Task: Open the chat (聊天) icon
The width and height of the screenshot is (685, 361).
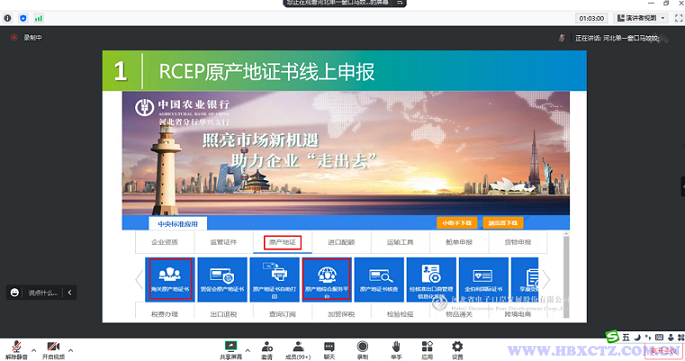Action: pyautogui.click(x=329, y=350)
